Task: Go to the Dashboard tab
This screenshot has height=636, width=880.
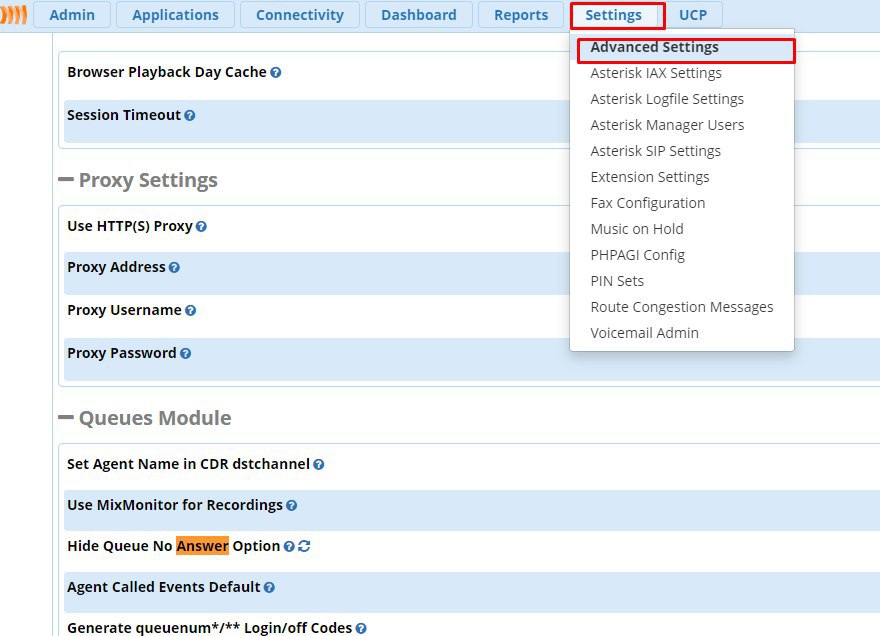Action: (x=419, y=15)
